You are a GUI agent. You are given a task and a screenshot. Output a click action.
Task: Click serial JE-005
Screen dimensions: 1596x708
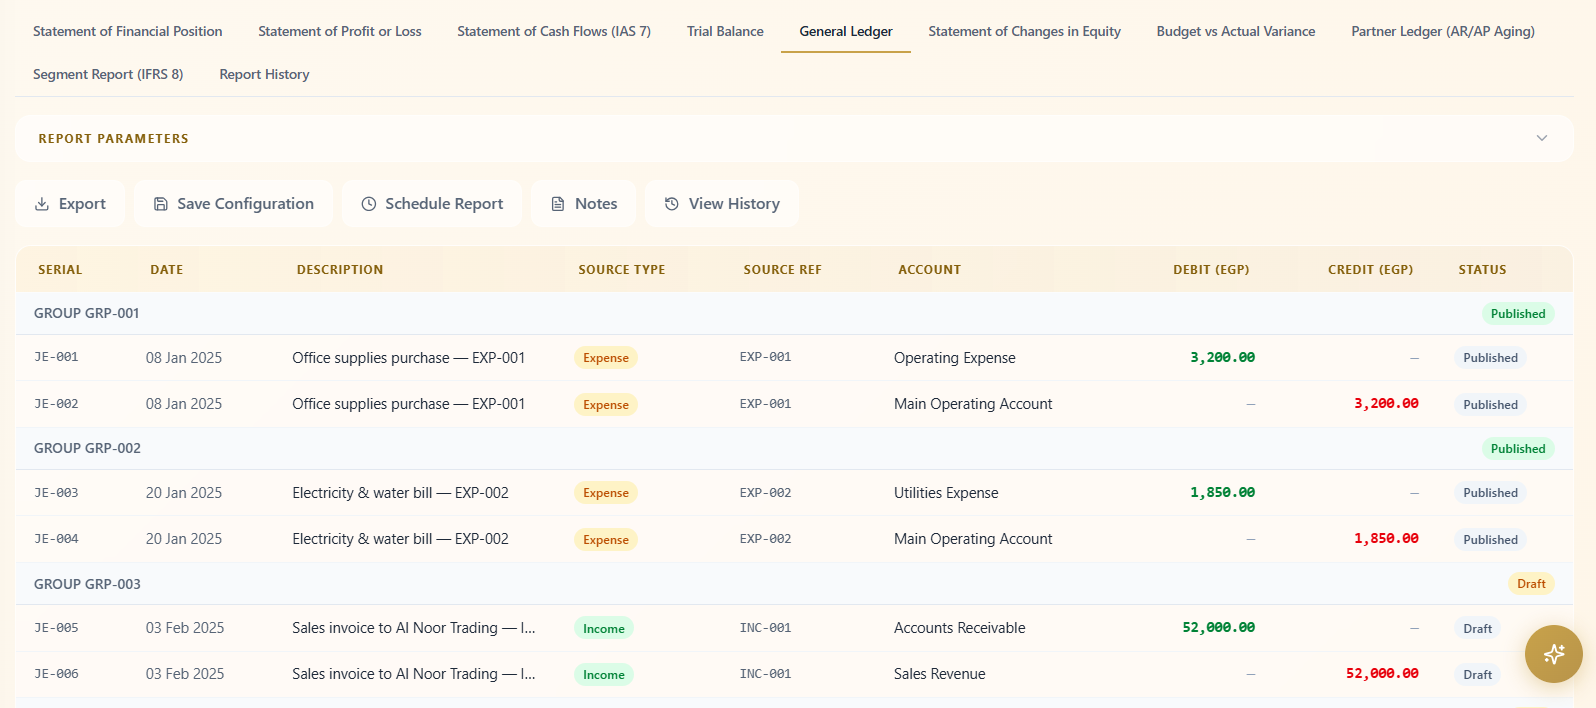coord(56,628)
